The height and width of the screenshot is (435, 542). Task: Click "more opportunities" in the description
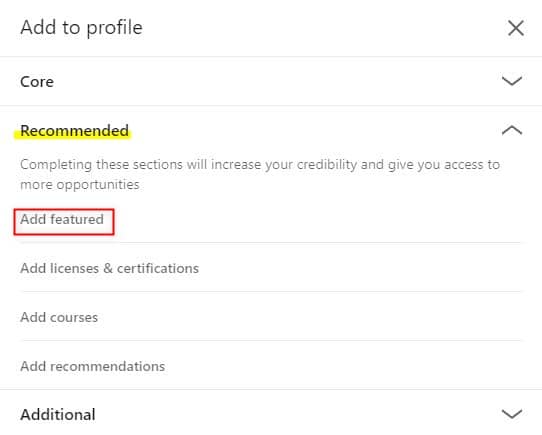pos(80,185)
